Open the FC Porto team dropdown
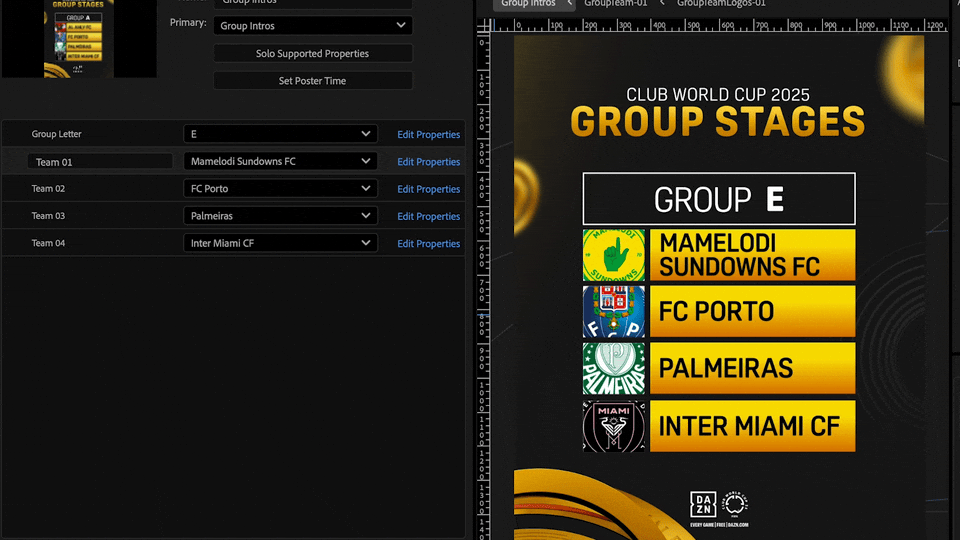 [x=280, y=189]
